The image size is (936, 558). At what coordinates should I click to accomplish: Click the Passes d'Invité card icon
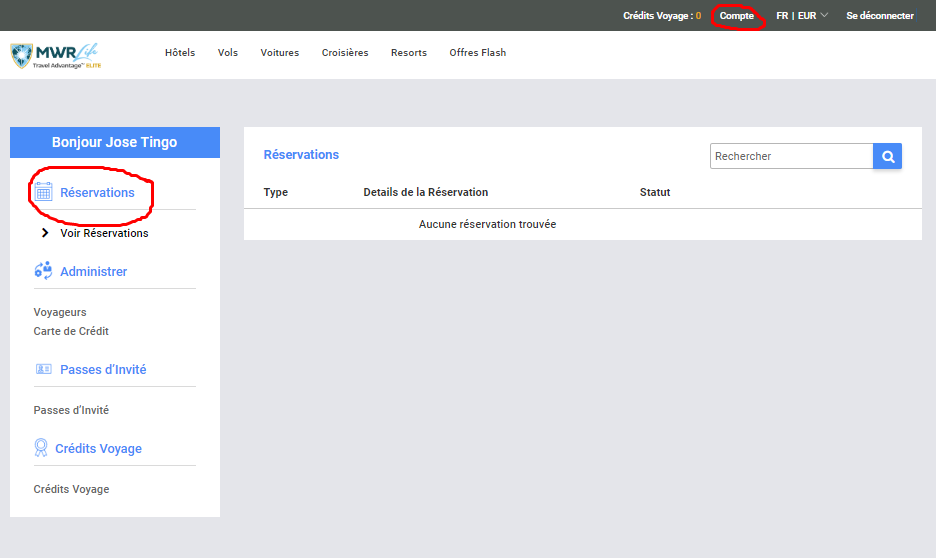tap(44, 369)
